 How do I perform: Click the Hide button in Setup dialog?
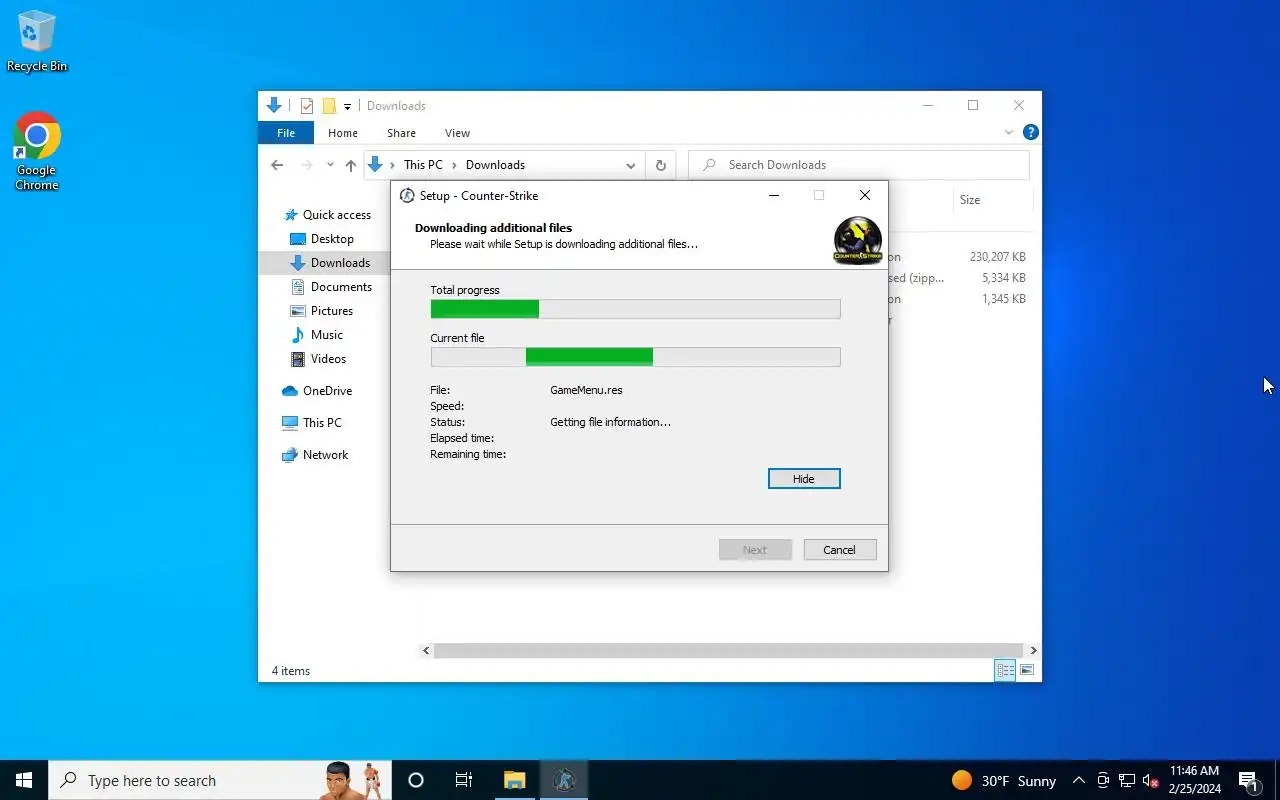click(804, 479)
